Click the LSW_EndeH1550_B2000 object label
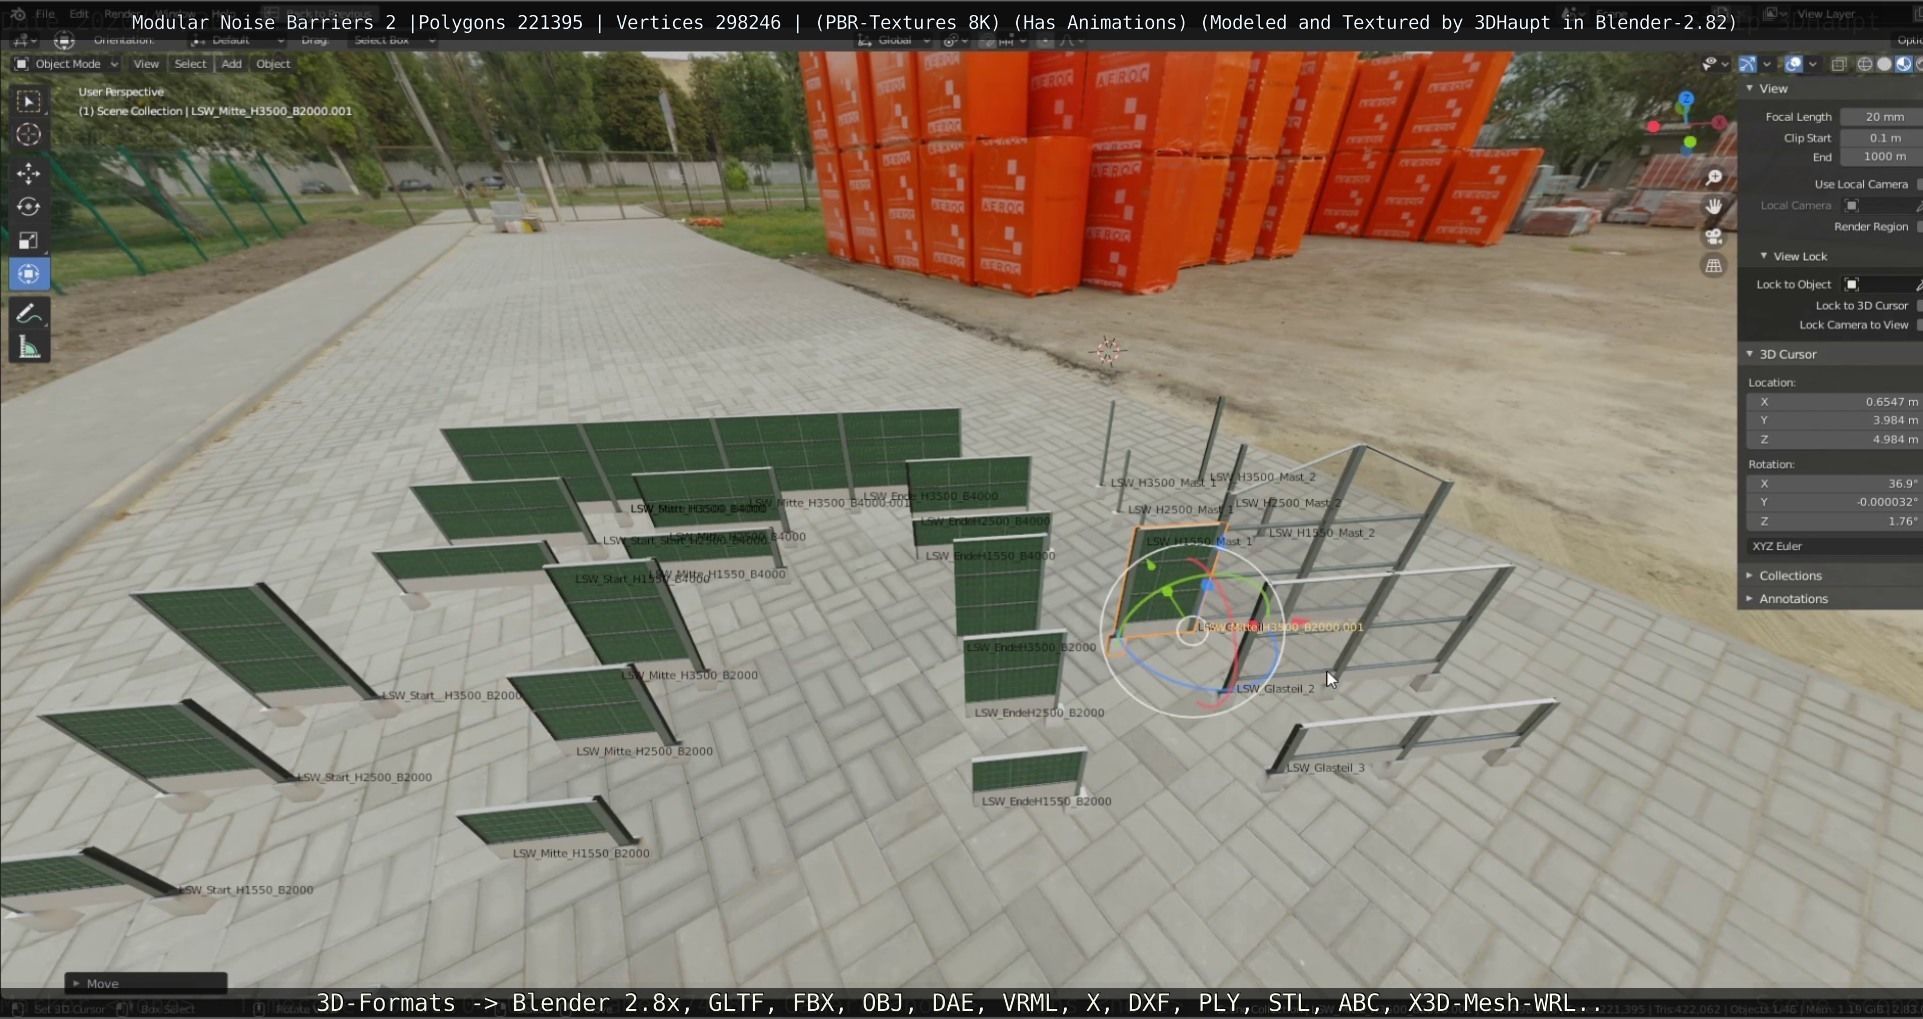 pos(1046,801)
